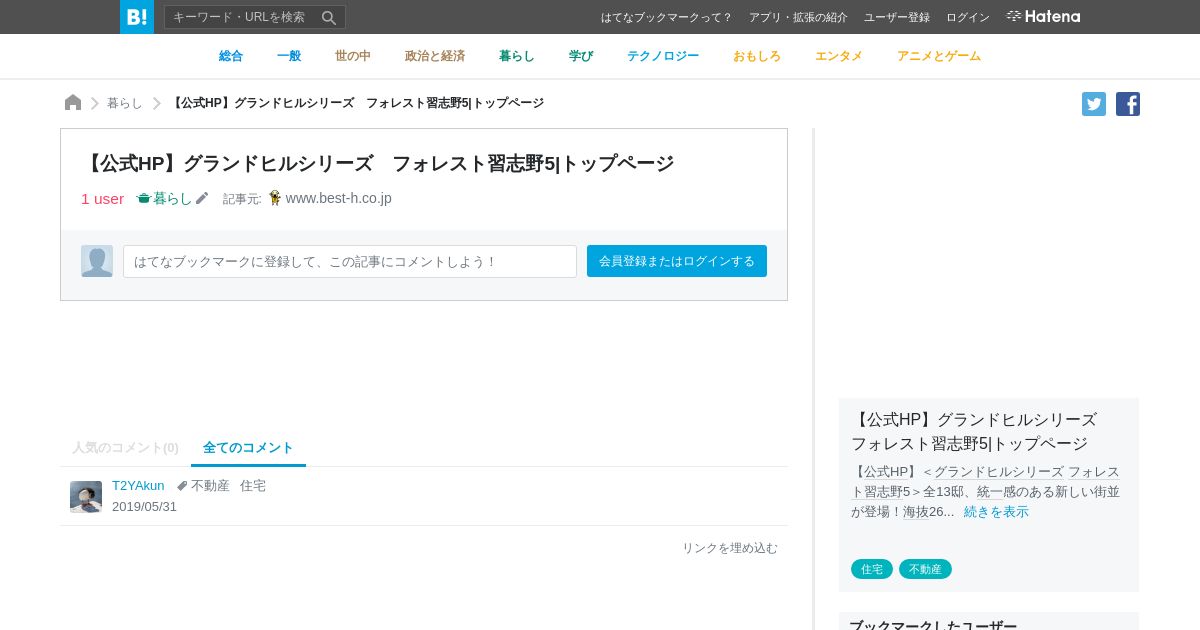Screen dimensions: 1200x630
Task: Click the search magnifier icon
Action: 329,17
